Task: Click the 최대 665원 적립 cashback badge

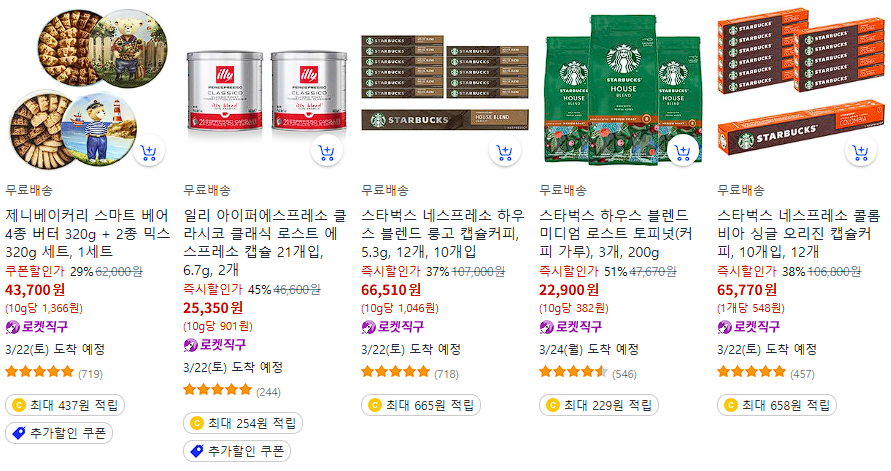Action: pos(421,405)
